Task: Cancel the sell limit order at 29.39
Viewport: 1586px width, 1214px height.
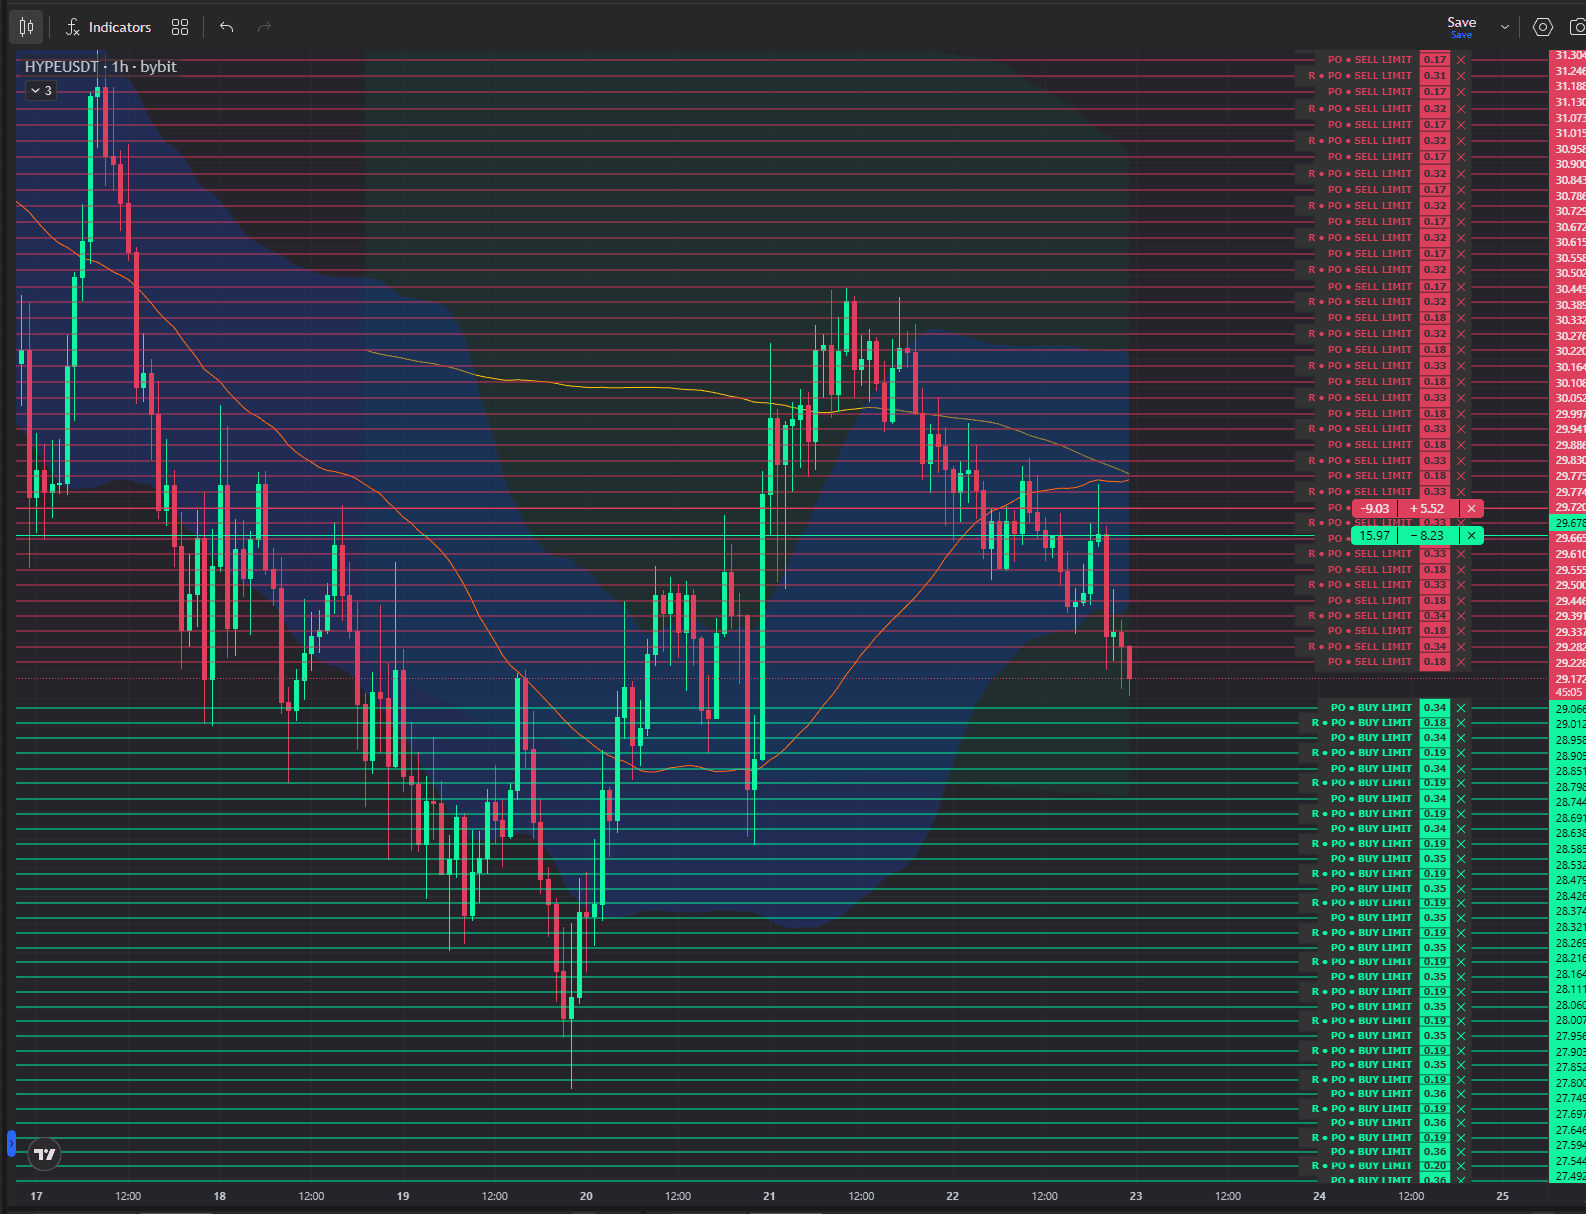Action: 1461,616
